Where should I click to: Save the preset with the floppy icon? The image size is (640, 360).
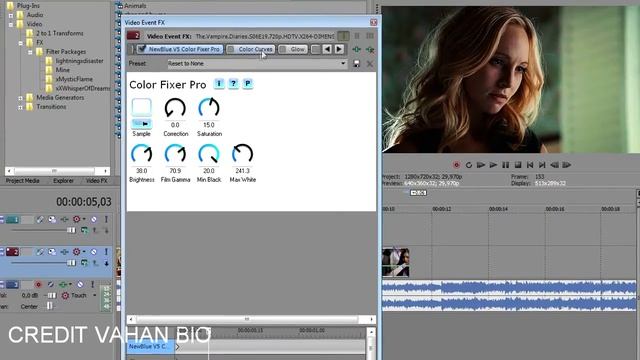(x=356, y=64)
